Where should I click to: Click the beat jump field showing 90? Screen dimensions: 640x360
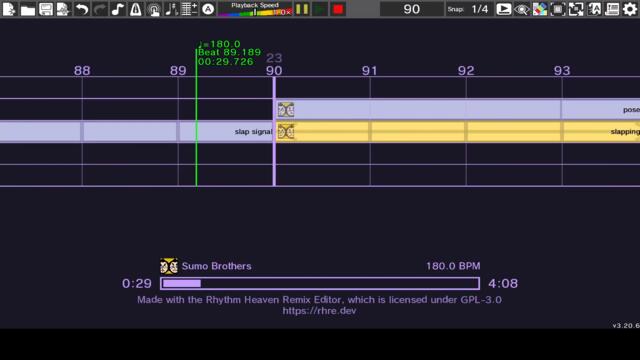click(x=411, y=9)
